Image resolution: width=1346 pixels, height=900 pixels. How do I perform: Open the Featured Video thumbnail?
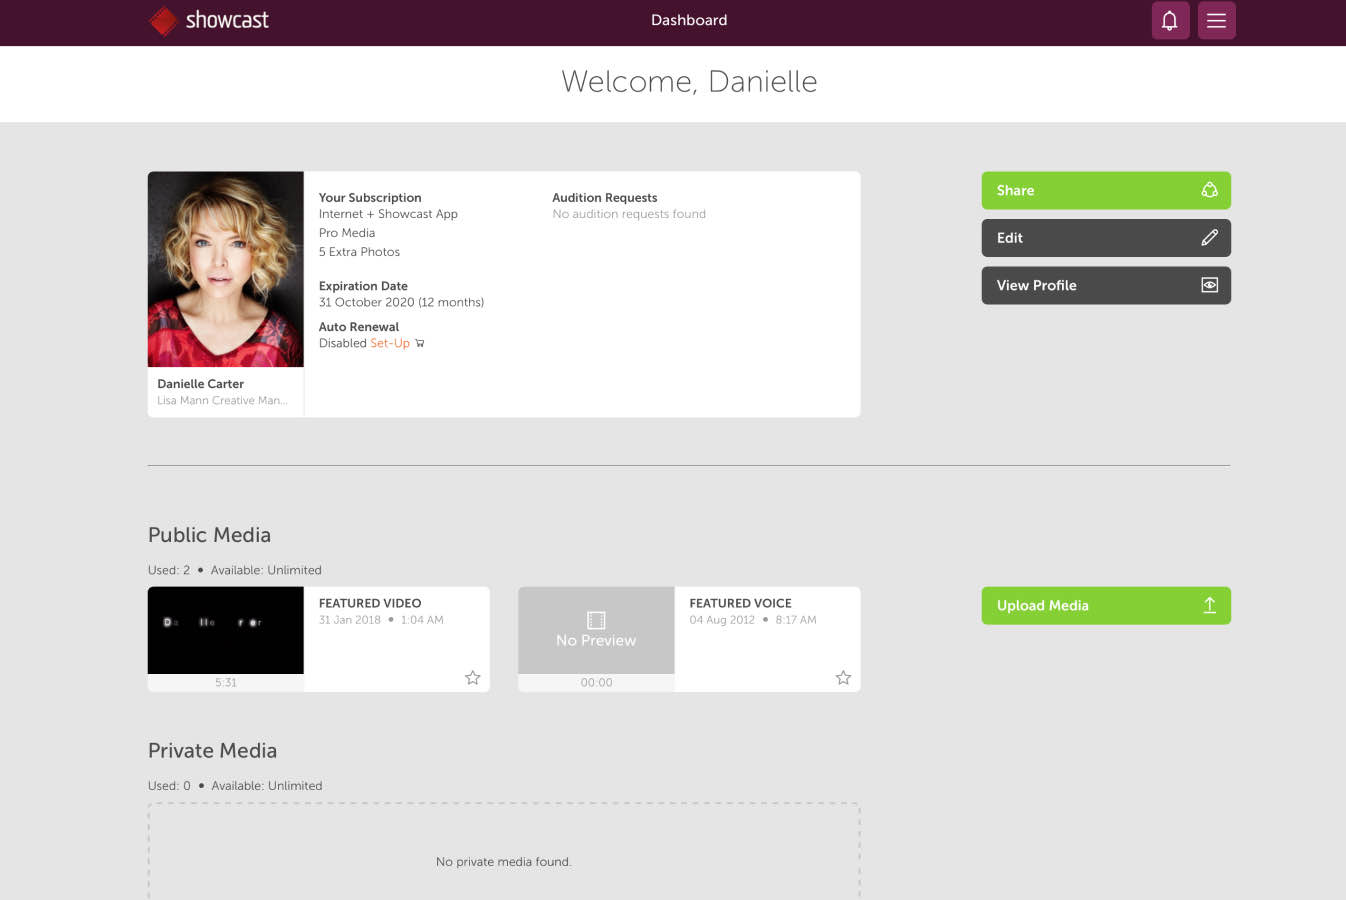226,630
